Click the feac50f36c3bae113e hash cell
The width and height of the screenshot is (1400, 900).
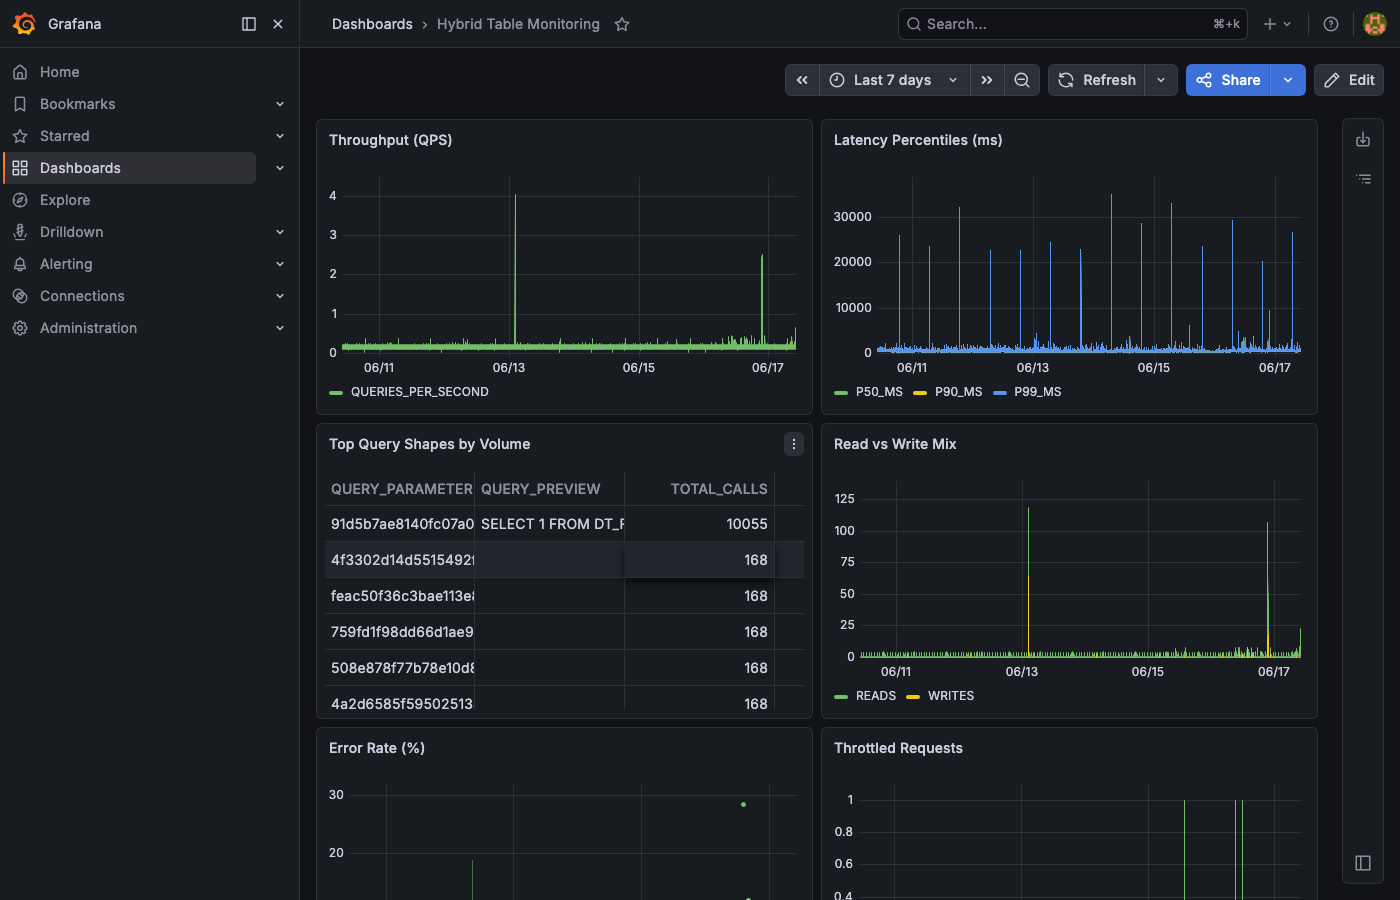coord(401,596)
